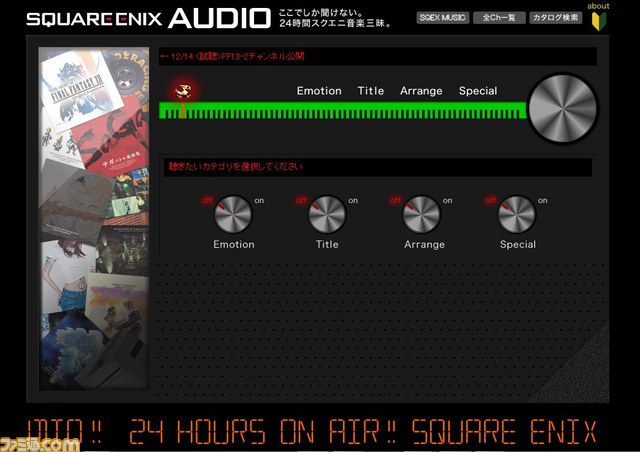Image resolution: width=640 pixels, height=452 pixels.
Task: Select Emotion above the tuner bar
Action: (319, 91)
